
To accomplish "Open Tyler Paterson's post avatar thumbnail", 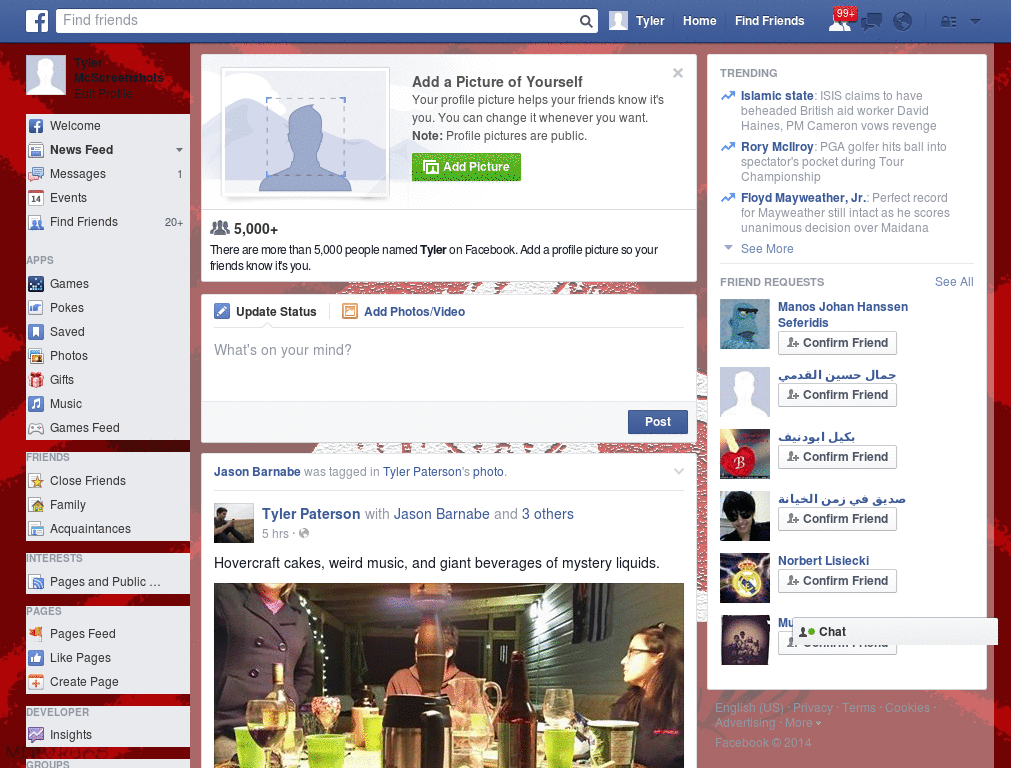I will [x=234, y=523].
